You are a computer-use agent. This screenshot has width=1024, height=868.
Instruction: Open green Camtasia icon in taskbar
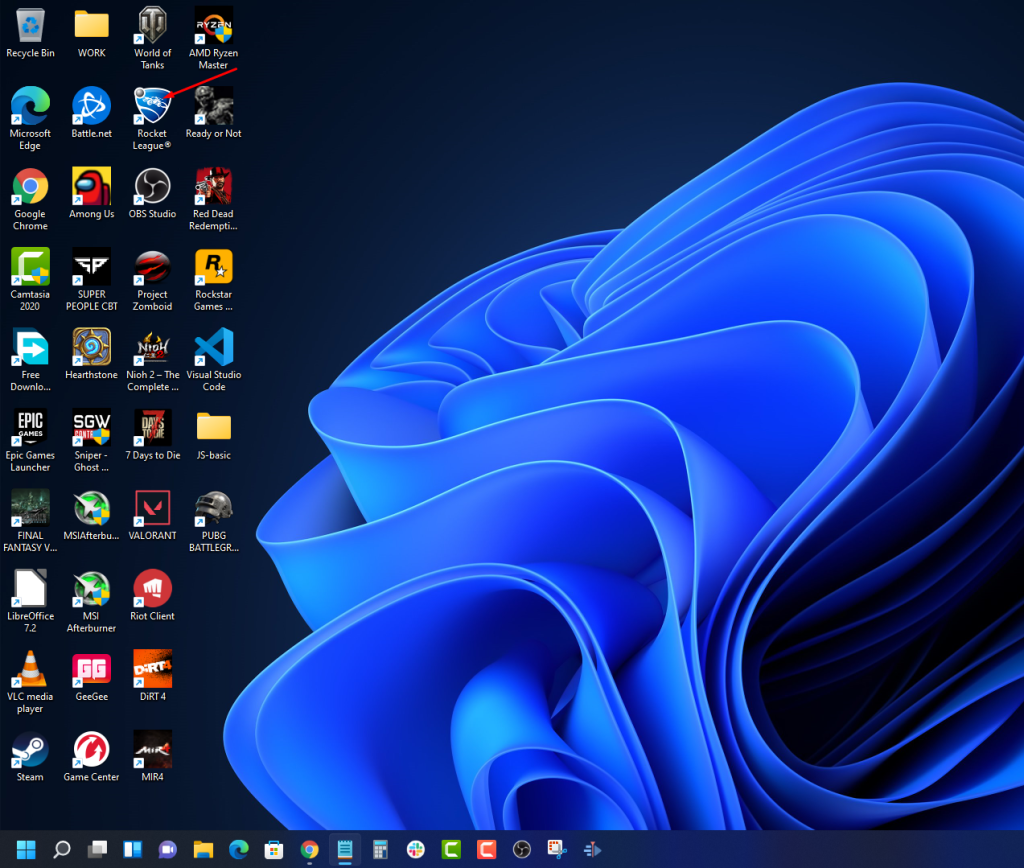[x=451, y=850]
